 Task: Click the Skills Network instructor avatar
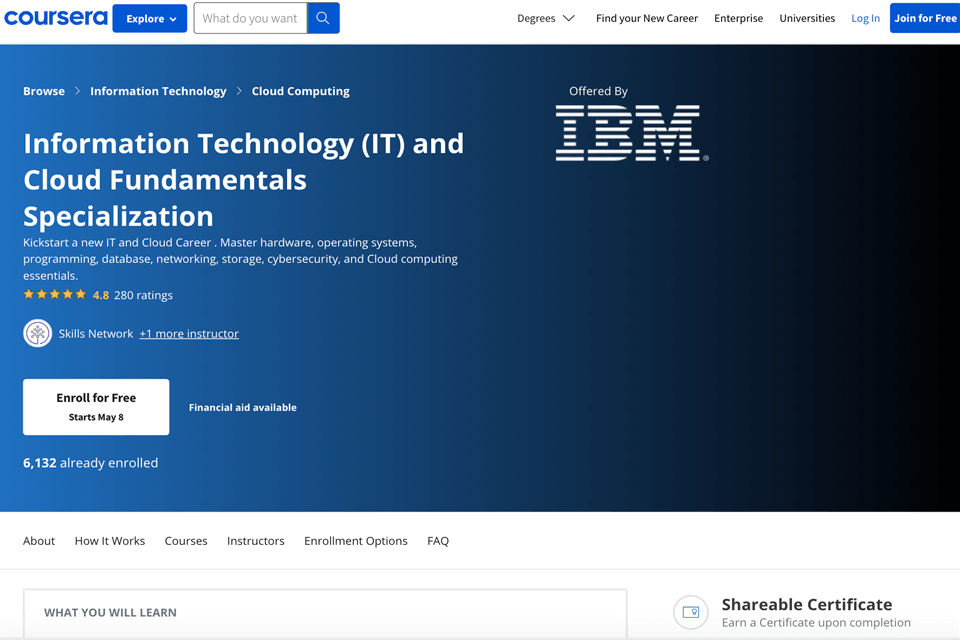[37, 334]
